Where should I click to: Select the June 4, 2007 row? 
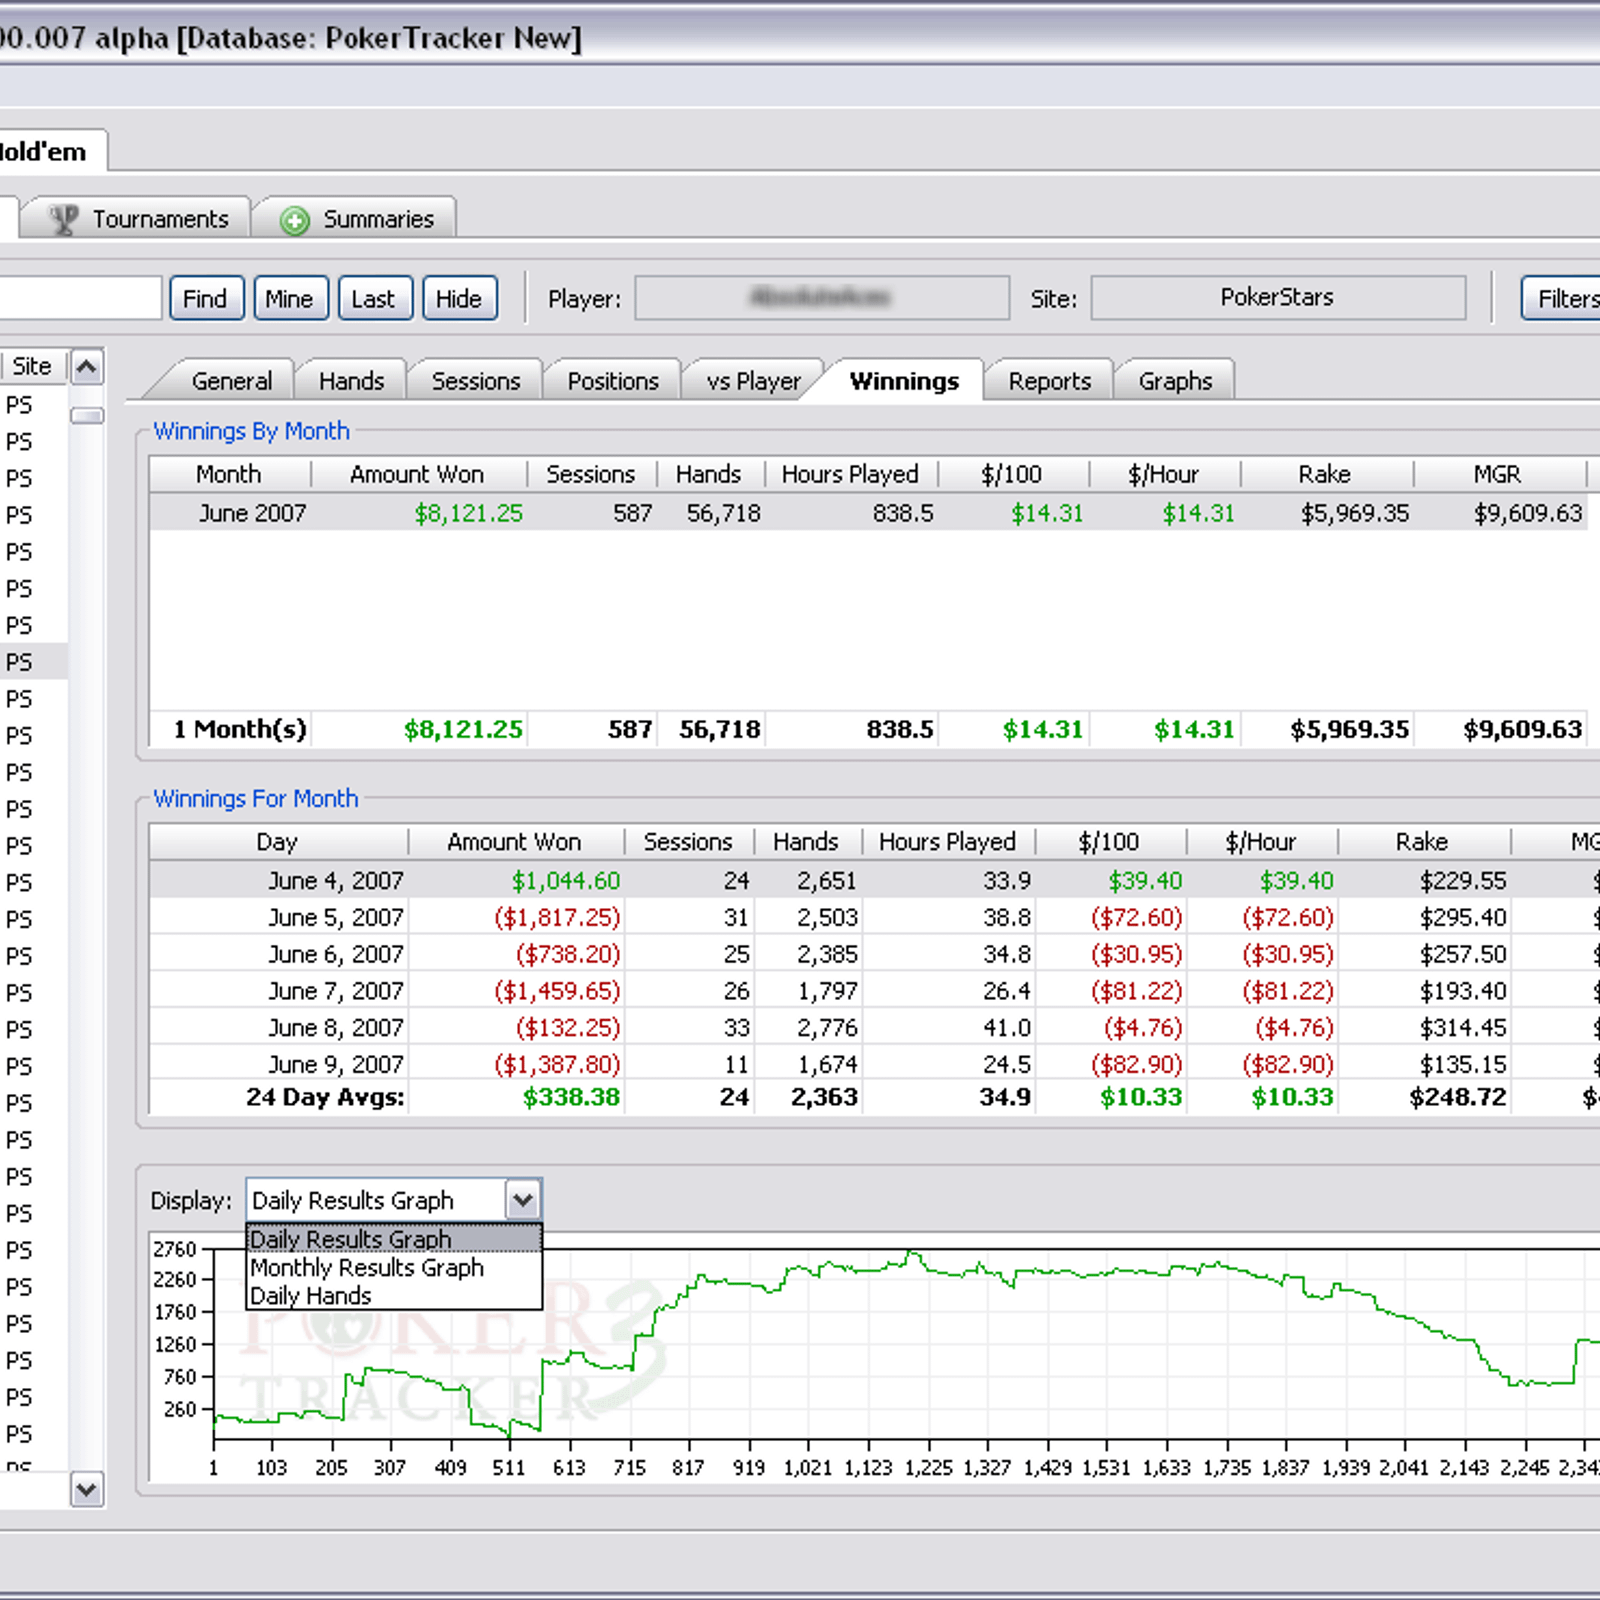point(875,880)
